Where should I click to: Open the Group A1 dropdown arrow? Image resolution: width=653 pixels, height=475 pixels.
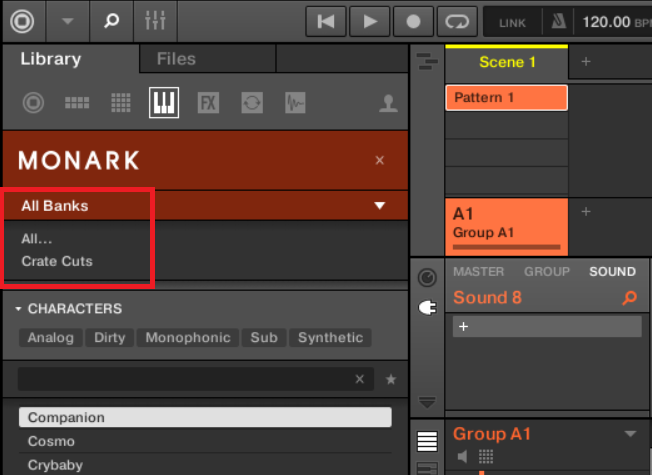click(630, 434)
